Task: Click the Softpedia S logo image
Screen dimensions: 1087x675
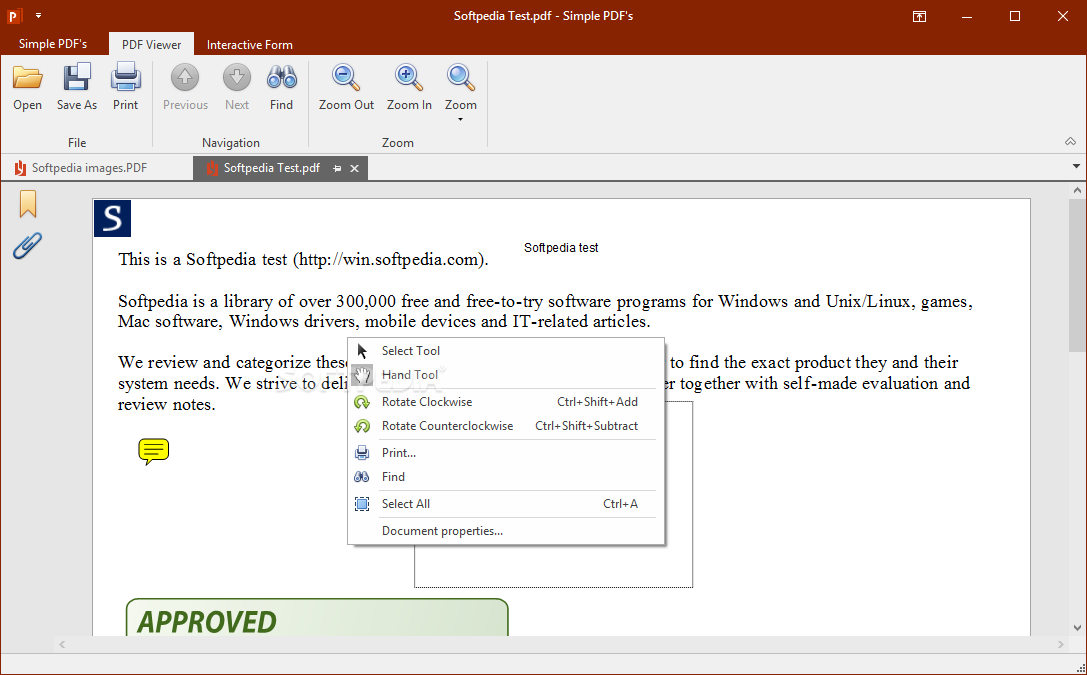Action: pyautogui.click(x=112, y=219)
